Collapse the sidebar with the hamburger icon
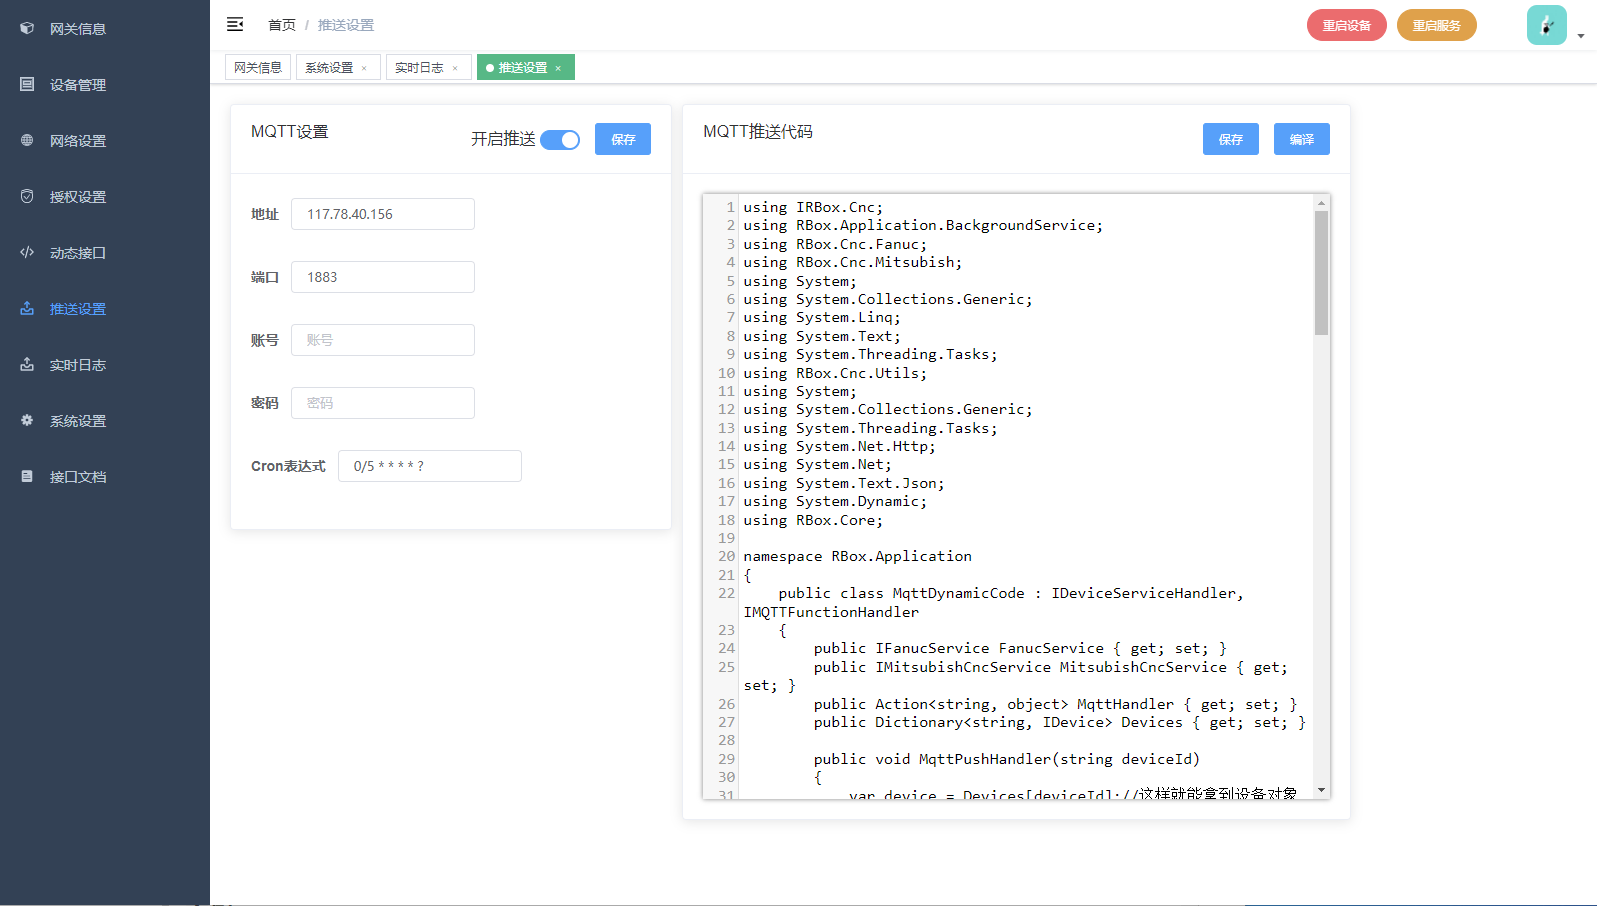Screen dimensions: 1597x906 [235, 24]
